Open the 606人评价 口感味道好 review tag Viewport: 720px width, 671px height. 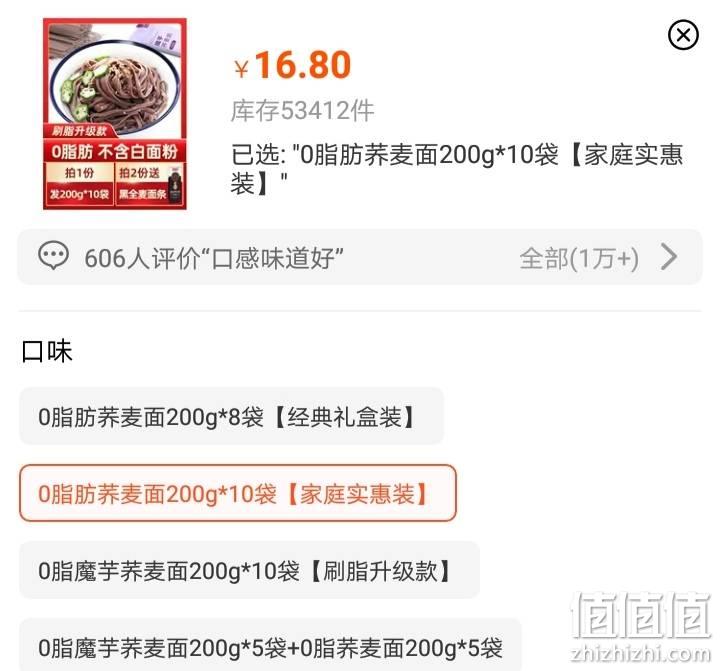click(214, 258)
